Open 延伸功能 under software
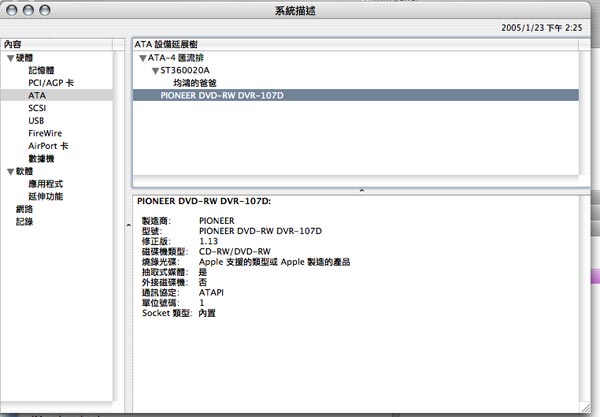 click(46, 196)
